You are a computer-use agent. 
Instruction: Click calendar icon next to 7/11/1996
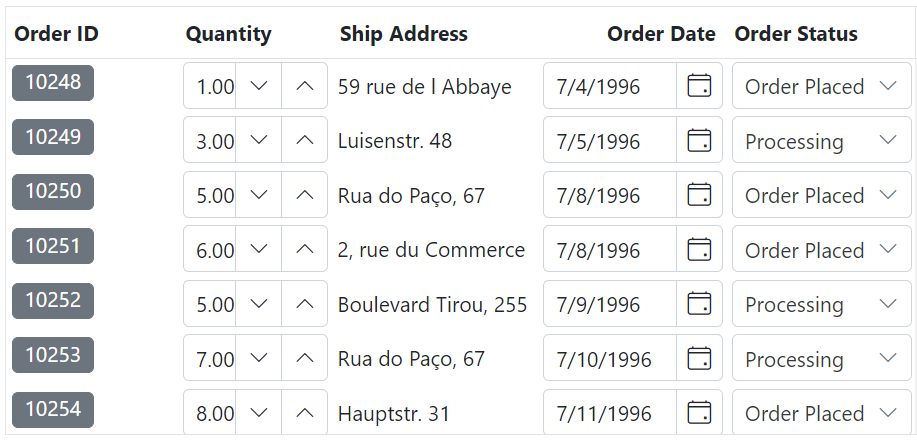pyautogui.click(x=699, y=412)
